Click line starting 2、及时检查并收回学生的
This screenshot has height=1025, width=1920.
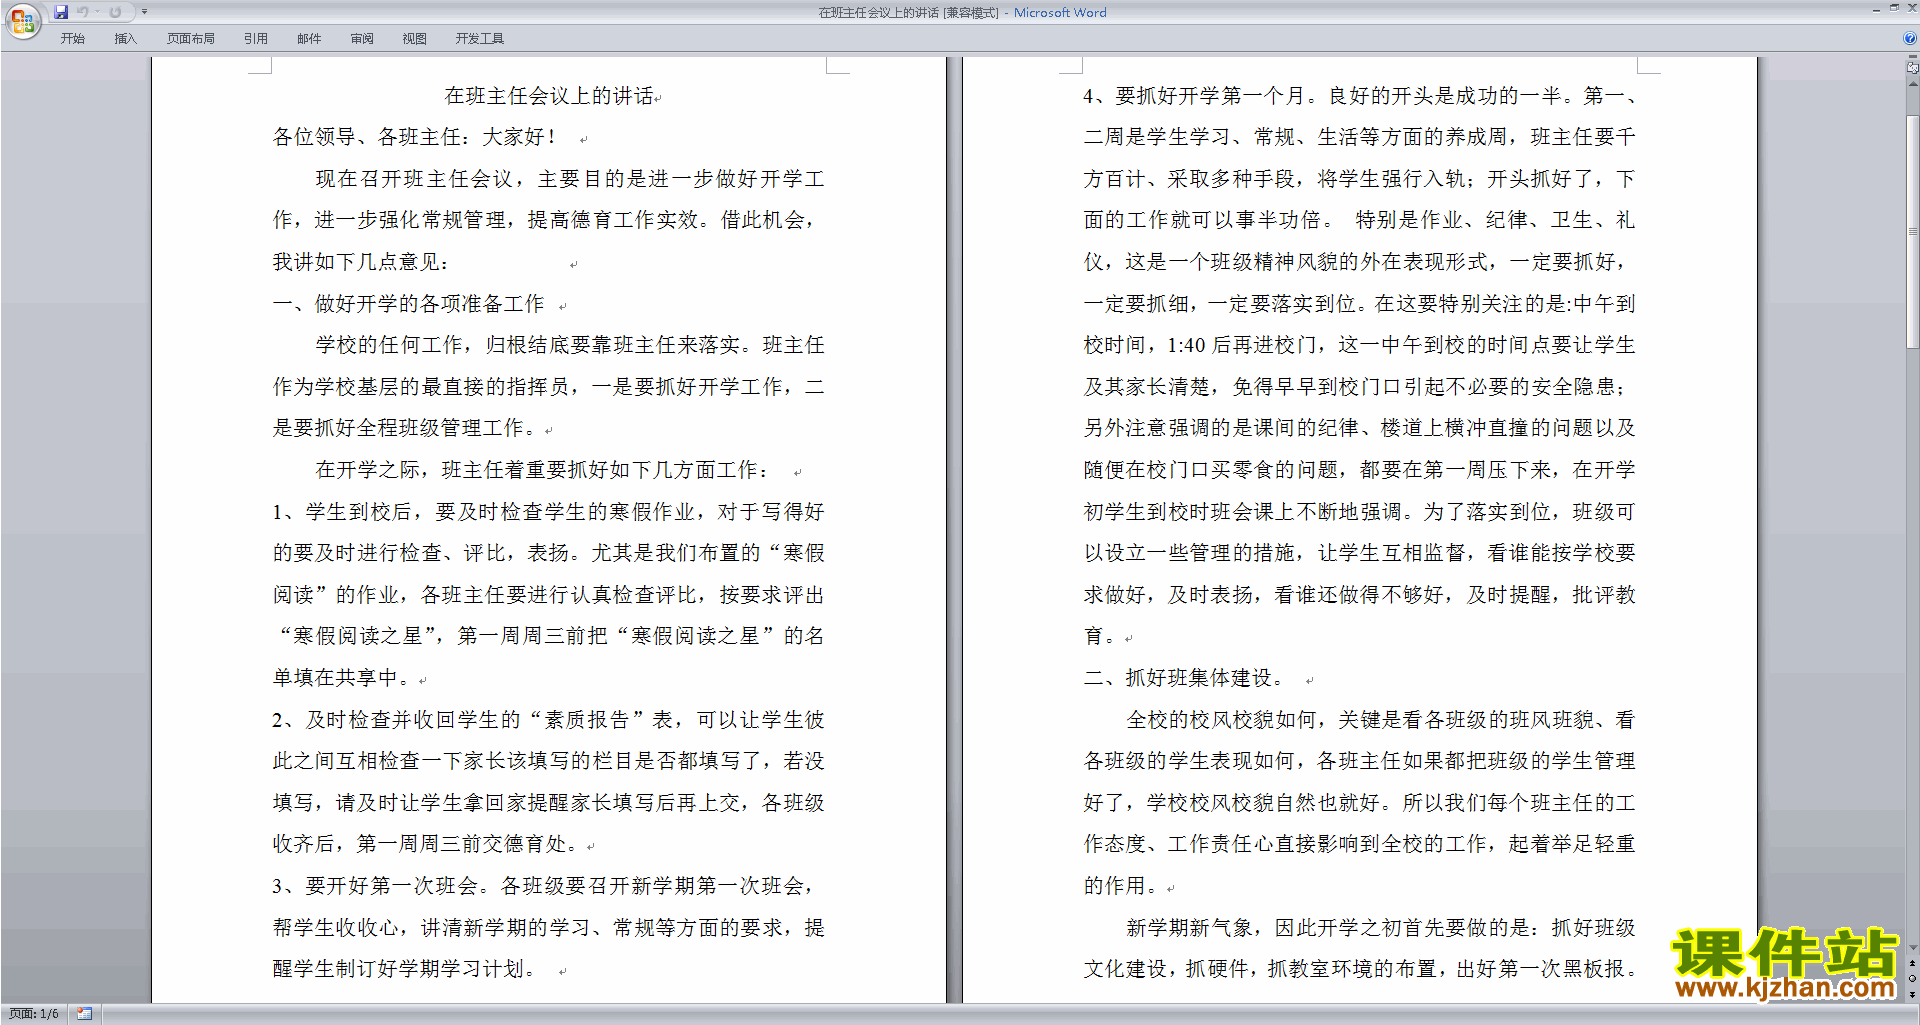click(549, 720)
